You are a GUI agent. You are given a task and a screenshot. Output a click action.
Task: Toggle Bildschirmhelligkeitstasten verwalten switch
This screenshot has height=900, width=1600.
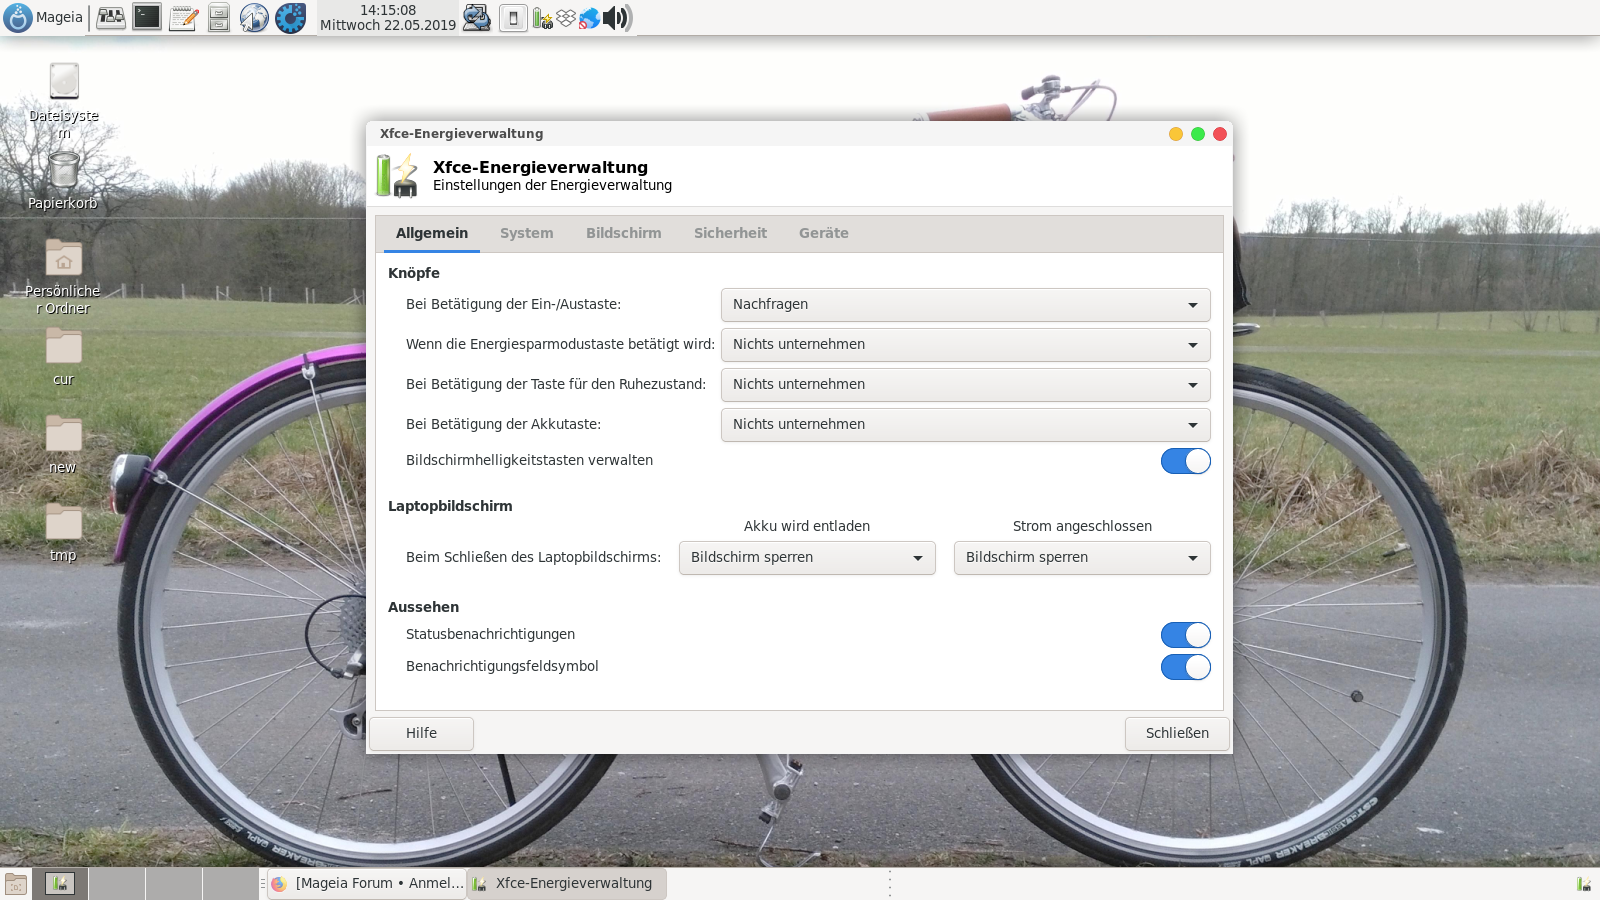(1186, 461)
